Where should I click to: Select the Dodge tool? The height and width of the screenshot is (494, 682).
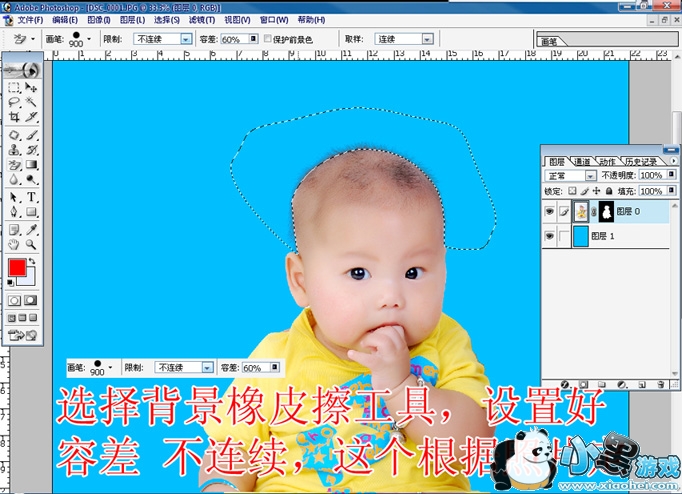coord(31,179)
